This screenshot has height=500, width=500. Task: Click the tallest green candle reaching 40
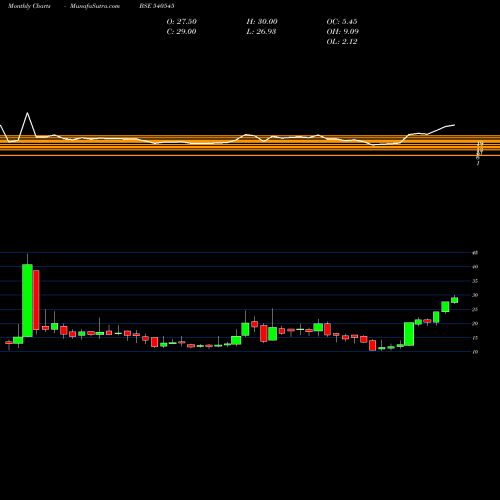[27, 300]
